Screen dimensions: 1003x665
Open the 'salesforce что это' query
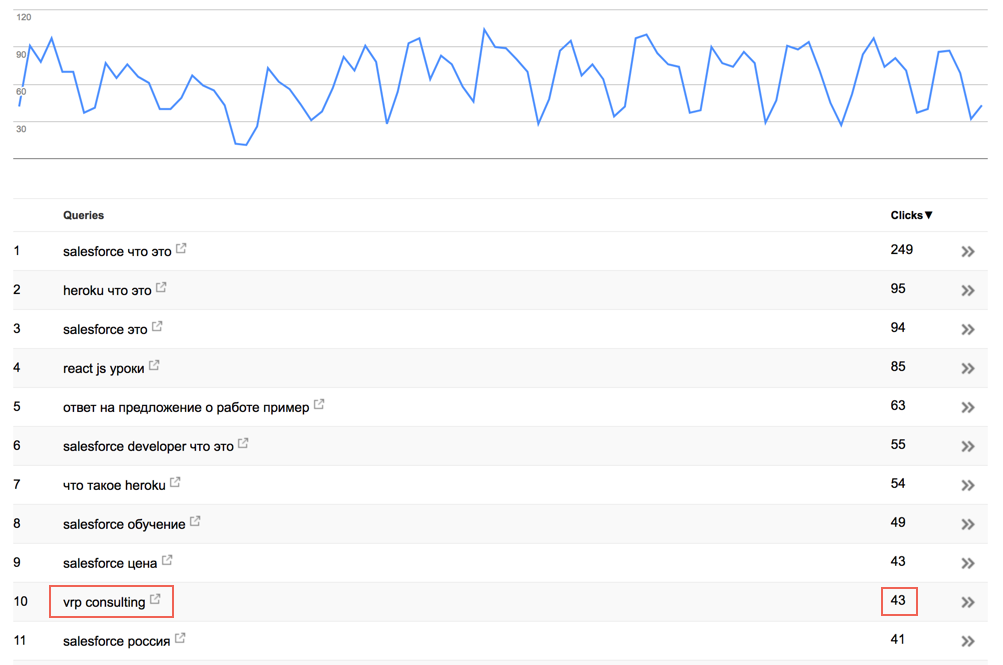tap(117, 252)
